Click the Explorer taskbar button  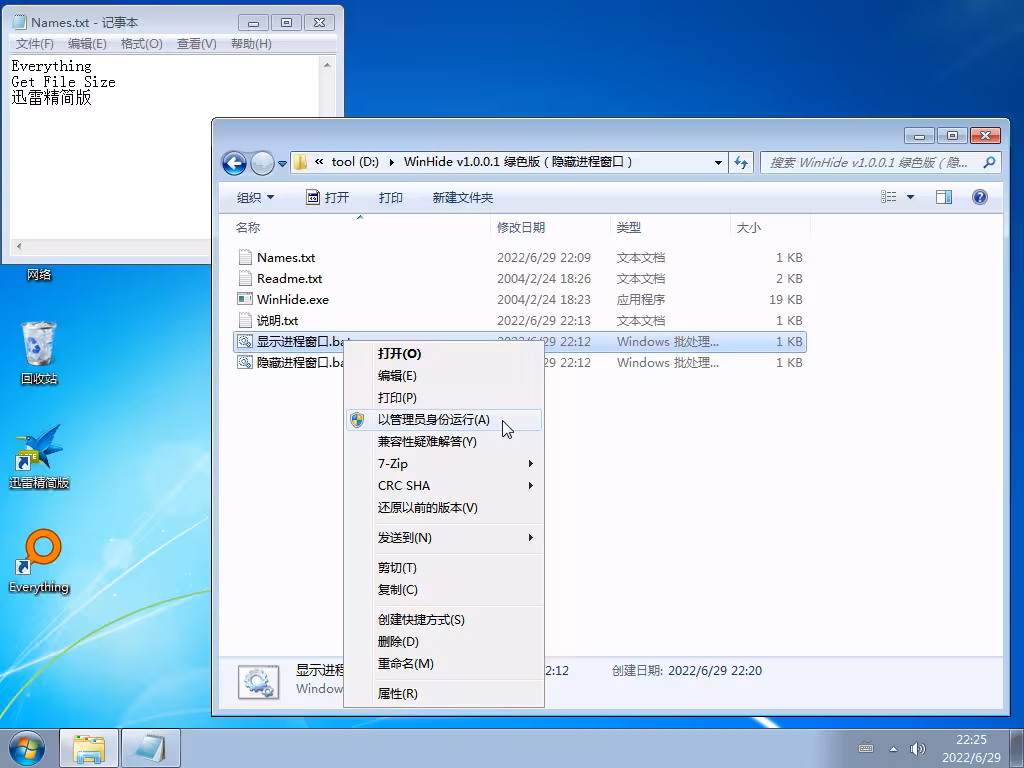click(x=89, y=748)
